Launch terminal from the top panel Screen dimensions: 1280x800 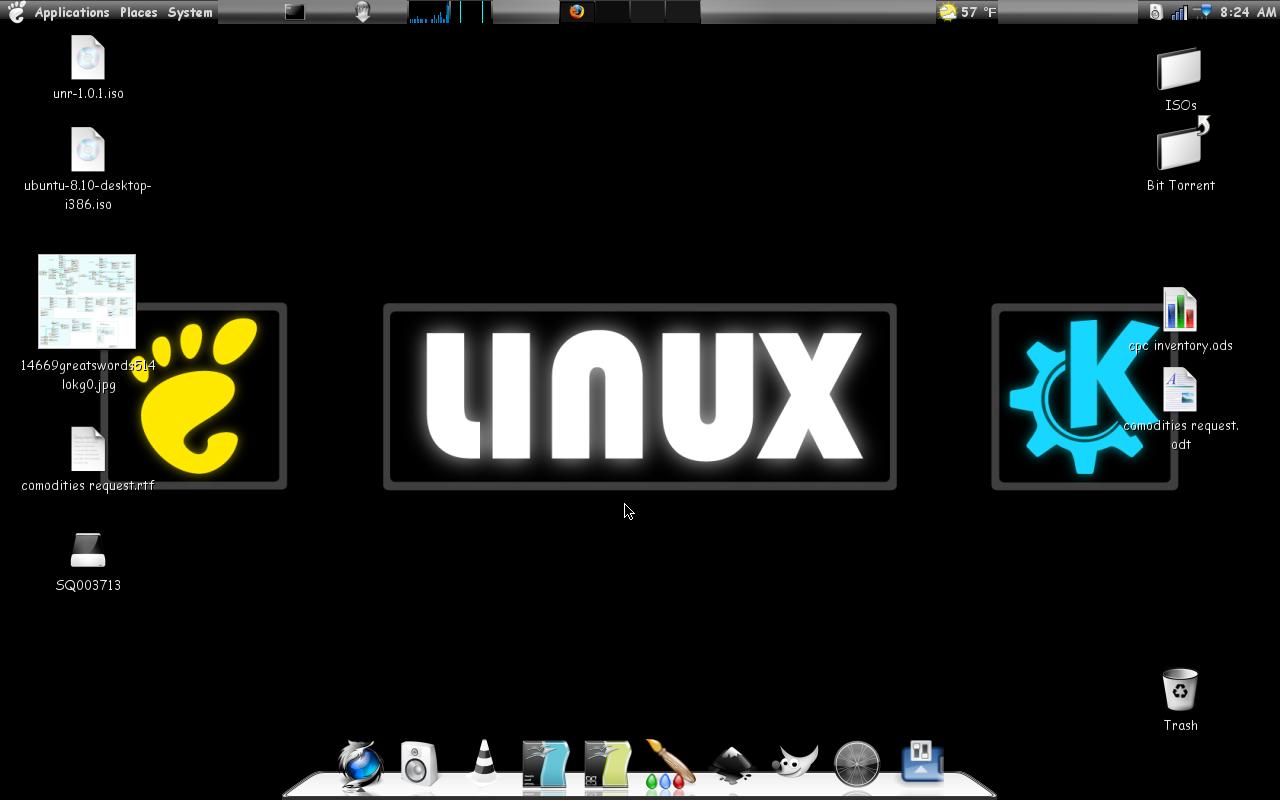[x=294, y=12]
